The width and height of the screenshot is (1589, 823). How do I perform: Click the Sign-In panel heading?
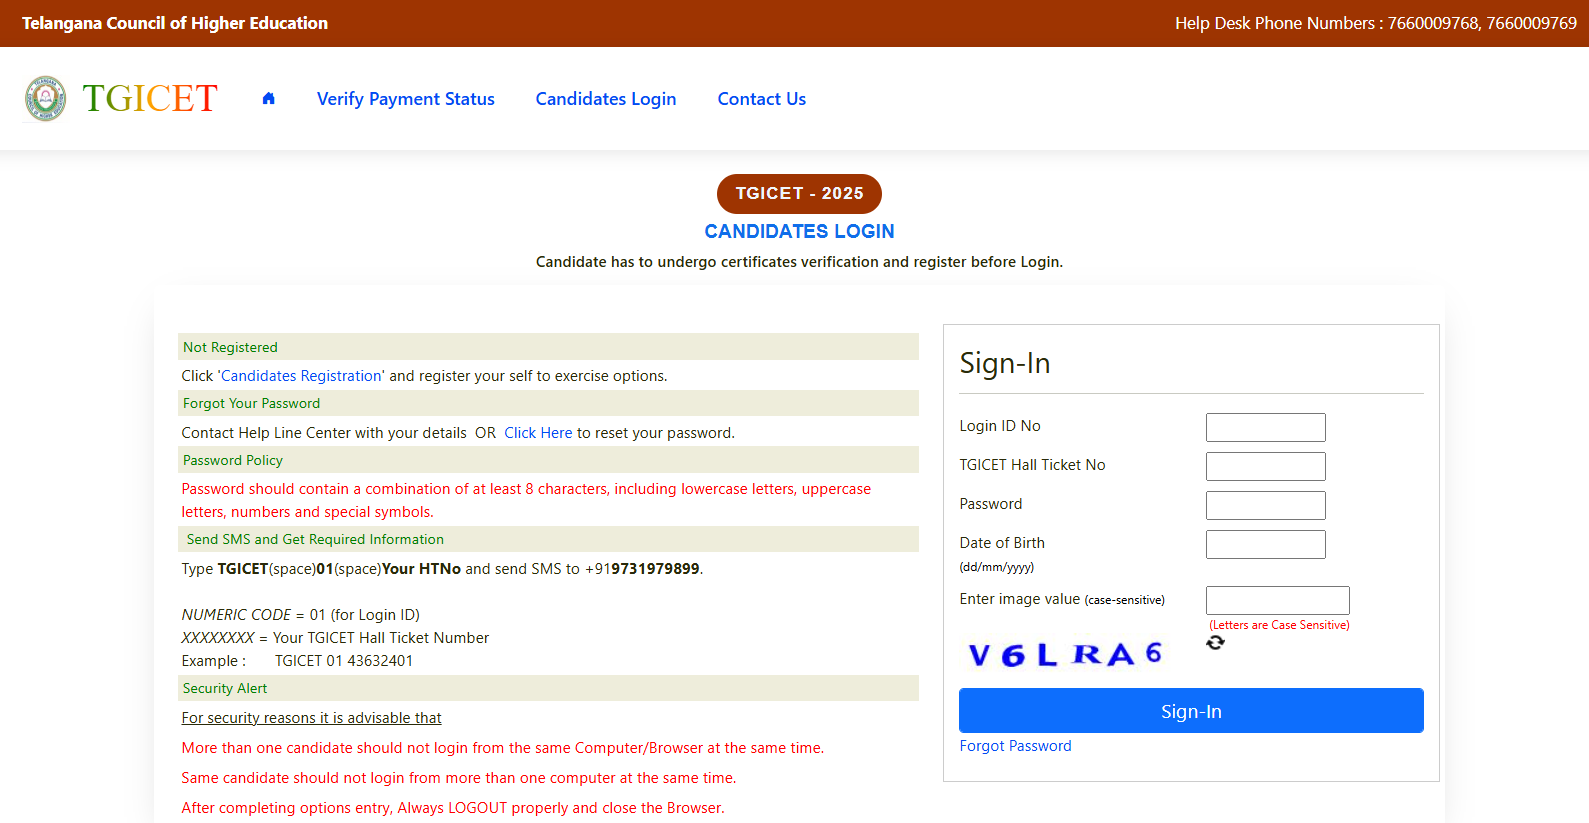[1005, 363]
